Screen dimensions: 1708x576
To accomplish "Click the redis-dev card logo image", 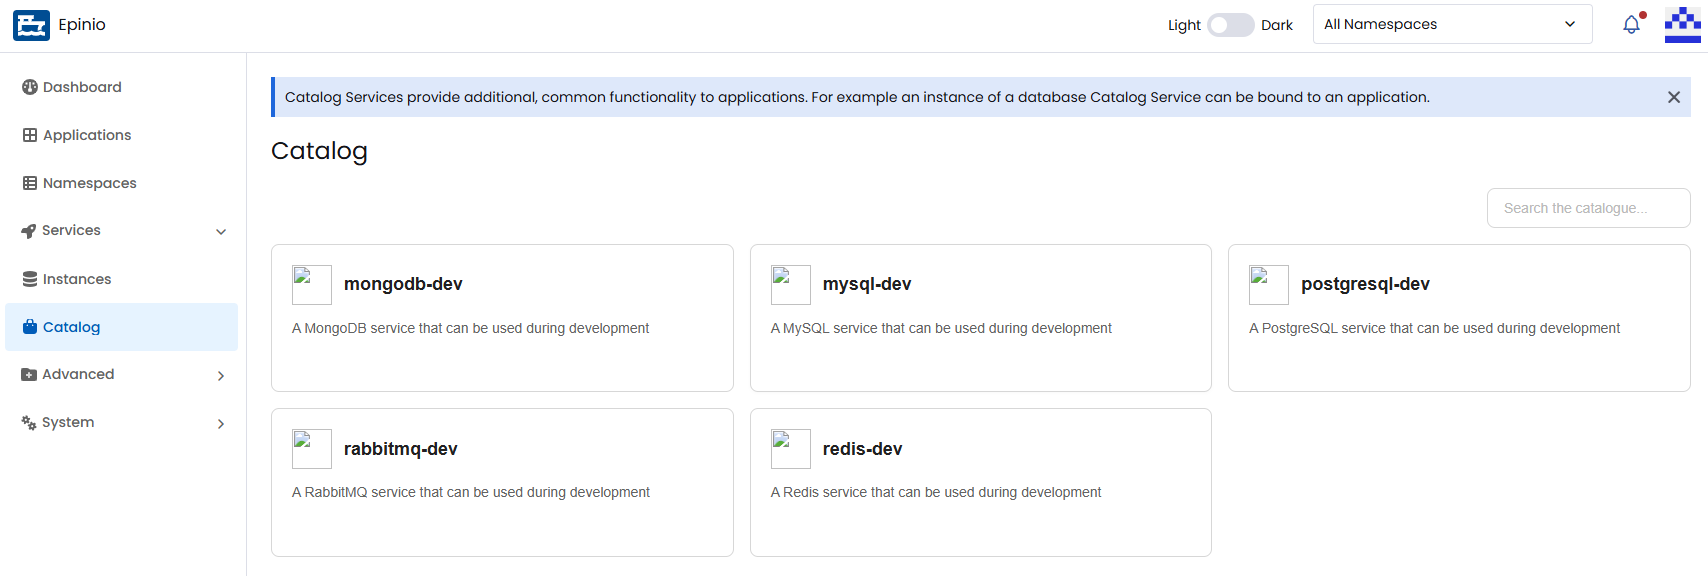I will tap(791, 449).
